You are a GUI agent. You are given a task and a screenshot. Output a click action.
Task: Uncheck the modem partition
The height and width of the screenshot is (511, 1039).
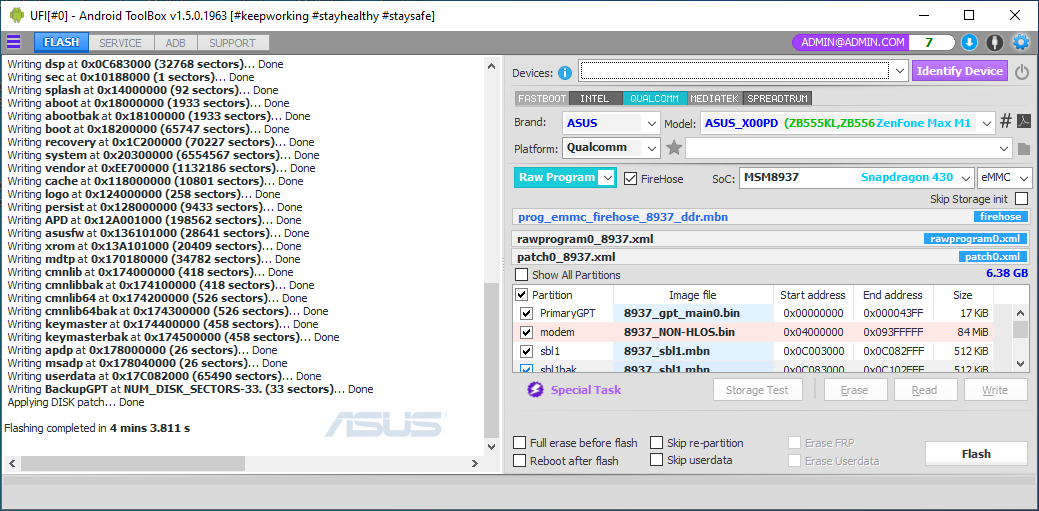527,332
